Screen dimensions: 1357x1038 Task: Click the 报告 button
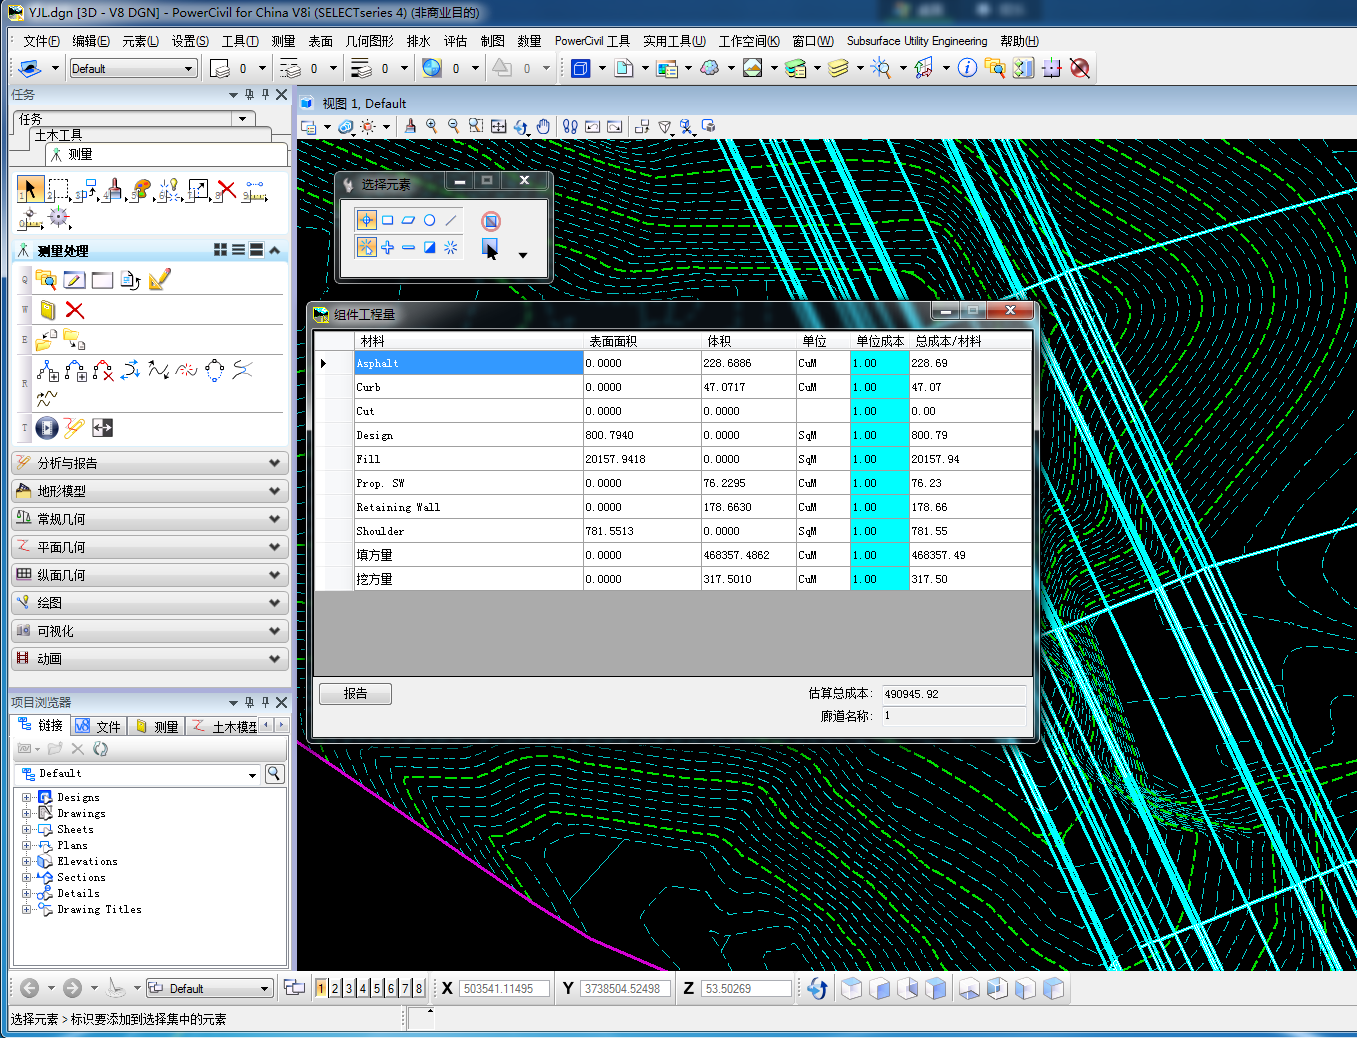point(355,694)
